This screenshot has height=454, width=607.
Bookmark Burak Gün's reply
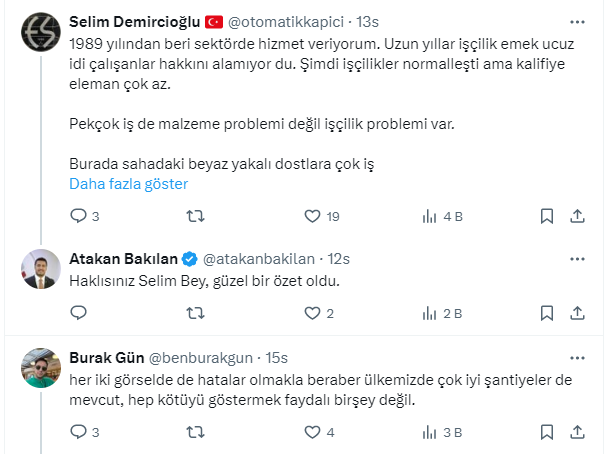pyautogui.click(x=546, y=433)
